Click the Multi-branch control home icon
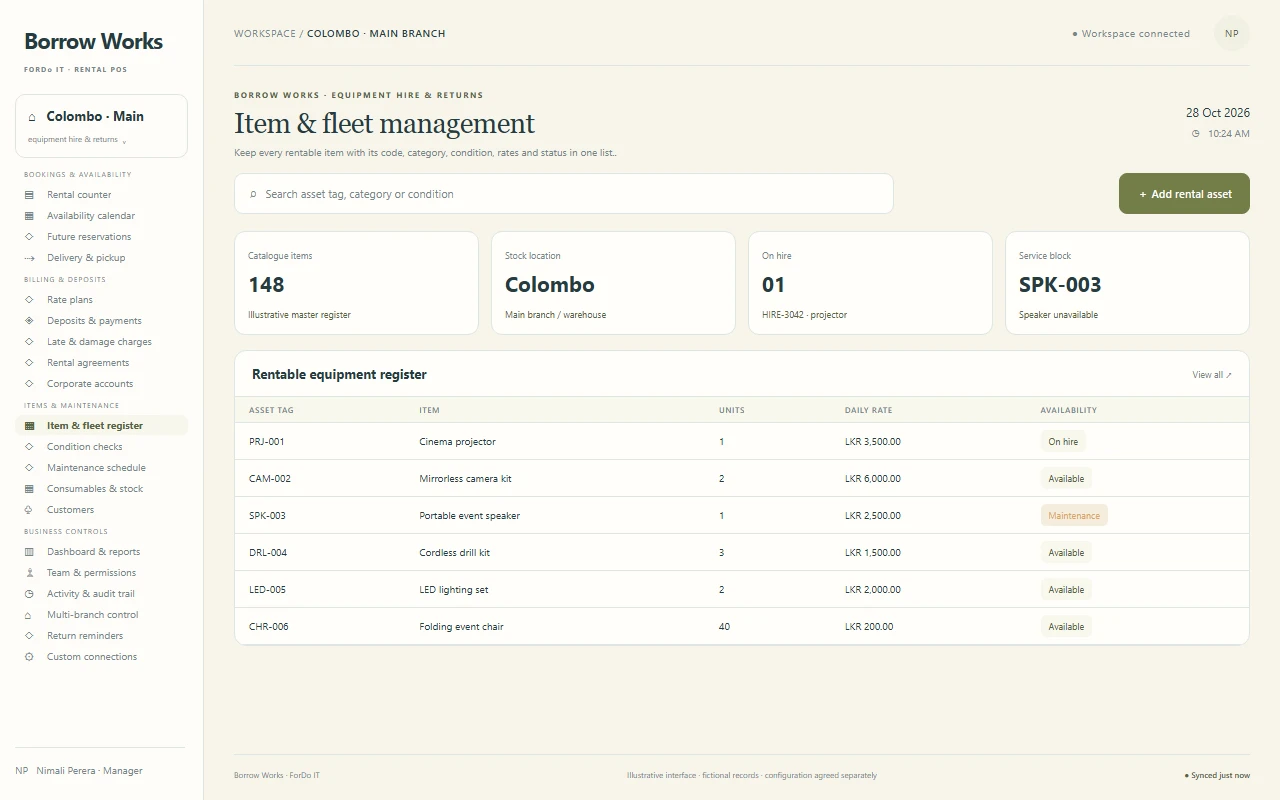1280x800 pixels. point(29,615)
